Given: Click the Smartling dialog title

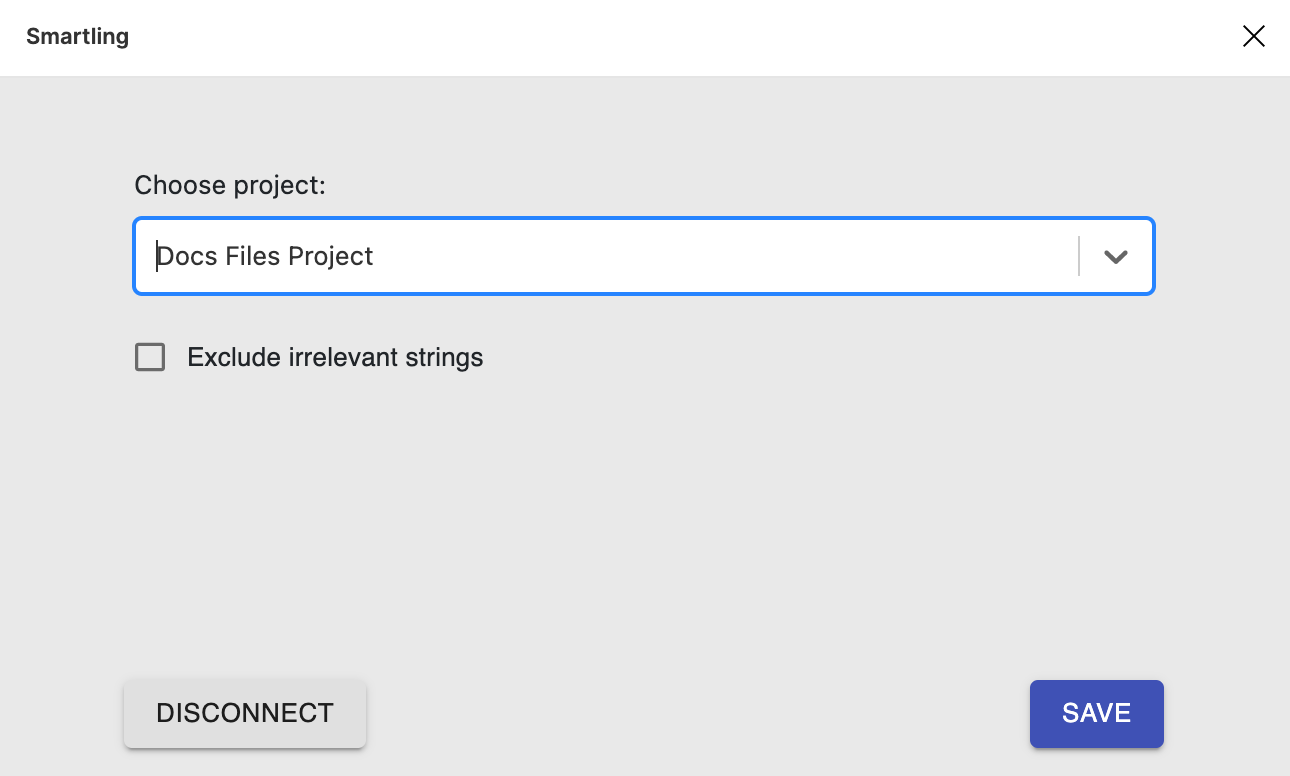Looking at the screenshot, I should [x=77, y=36].
